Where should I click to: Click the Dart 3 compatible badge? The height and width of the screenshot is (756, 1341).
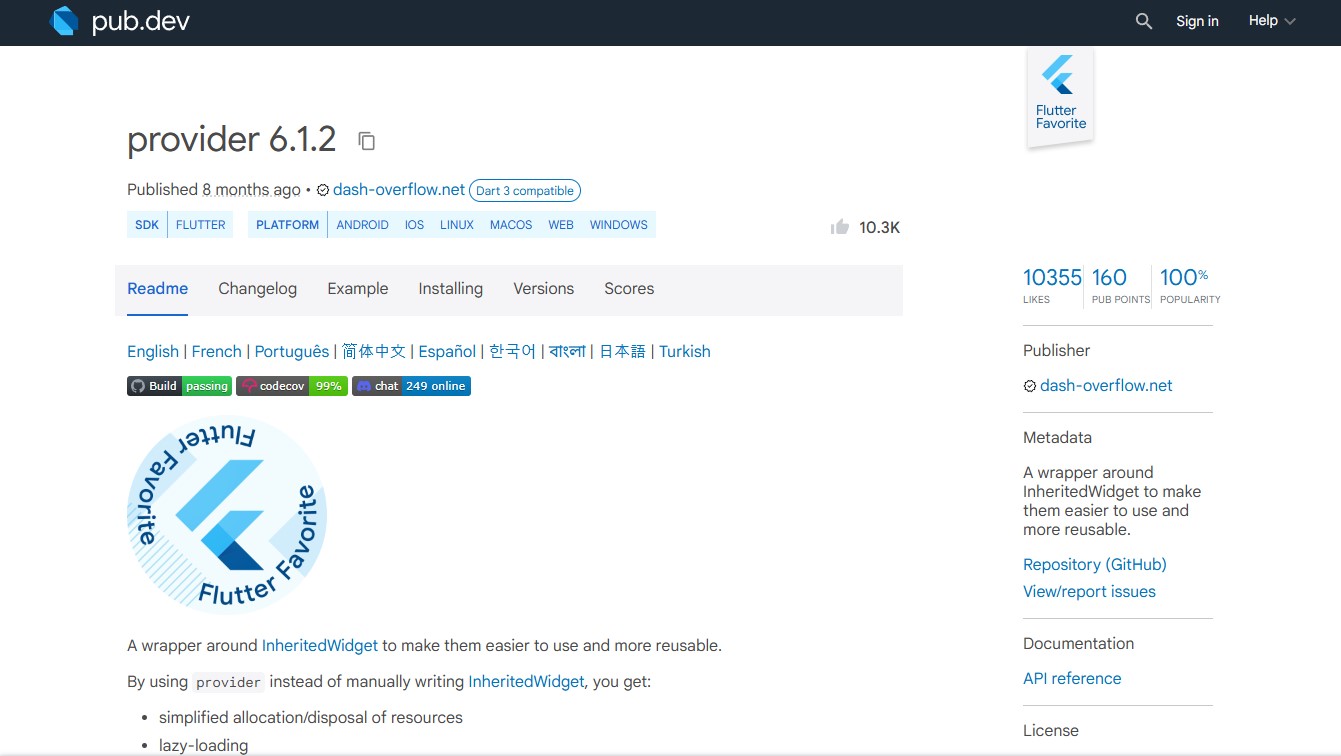pos(525,190)
